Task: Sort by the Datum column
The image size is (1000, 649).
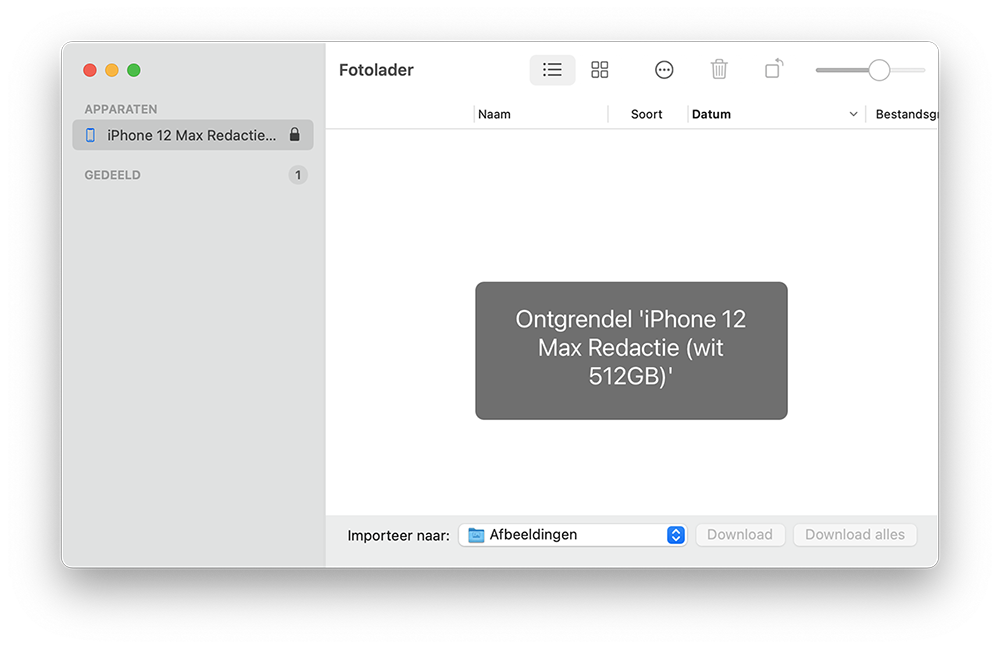Action: [x=711, y=114]
